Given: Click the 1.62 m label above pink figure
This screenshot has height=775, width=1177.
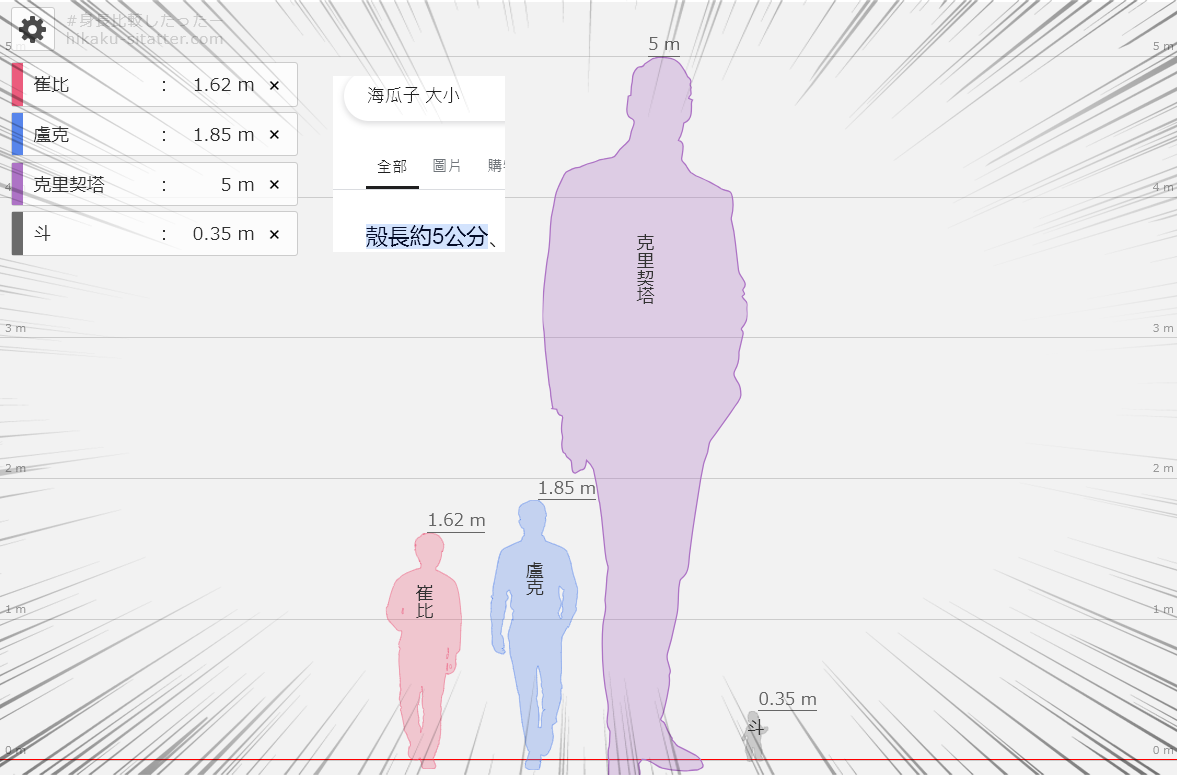Looking at the screenshot, I should (456, 520).
